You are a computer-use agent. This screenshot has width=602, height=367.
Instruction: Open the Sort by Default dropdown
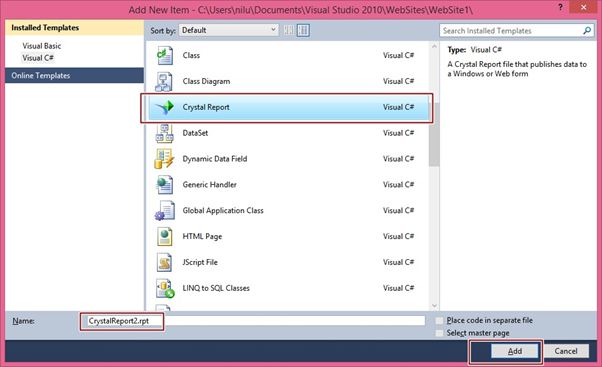(x=228, y=30)
